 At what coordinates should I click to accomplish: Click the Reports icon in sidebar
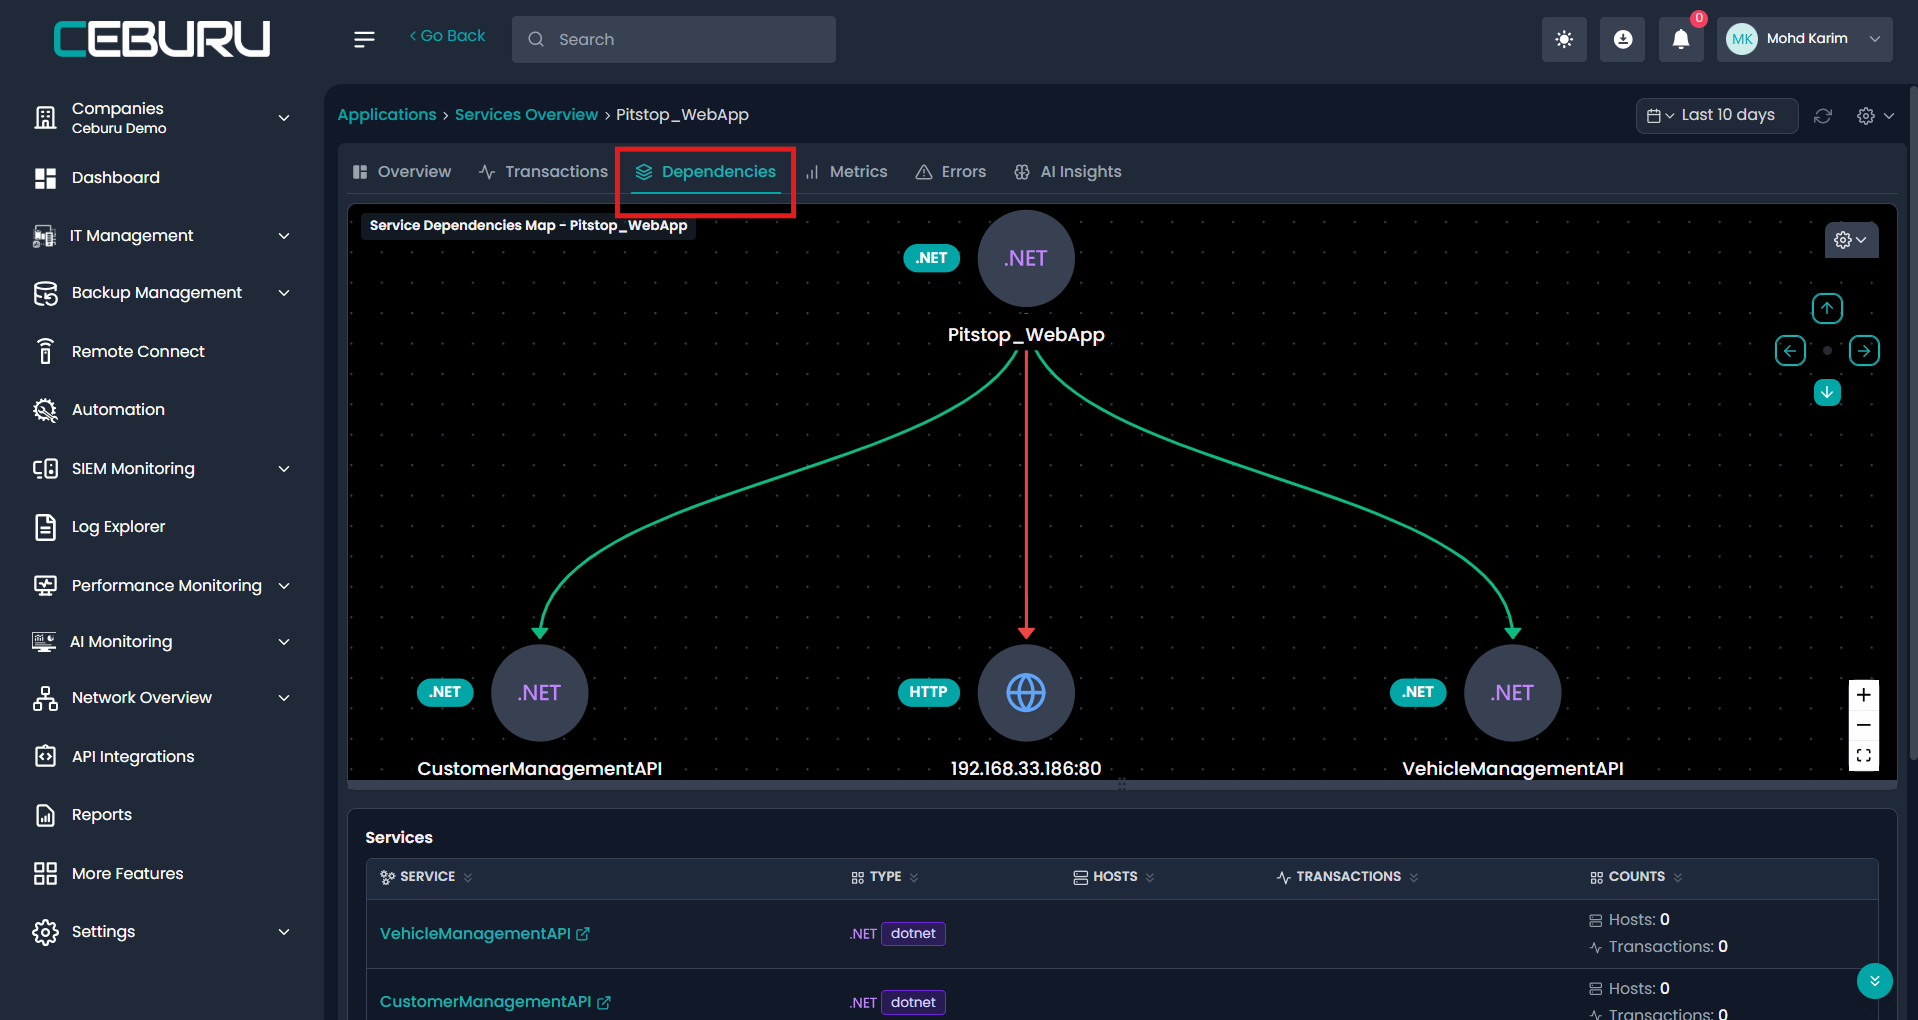point(45,815)
